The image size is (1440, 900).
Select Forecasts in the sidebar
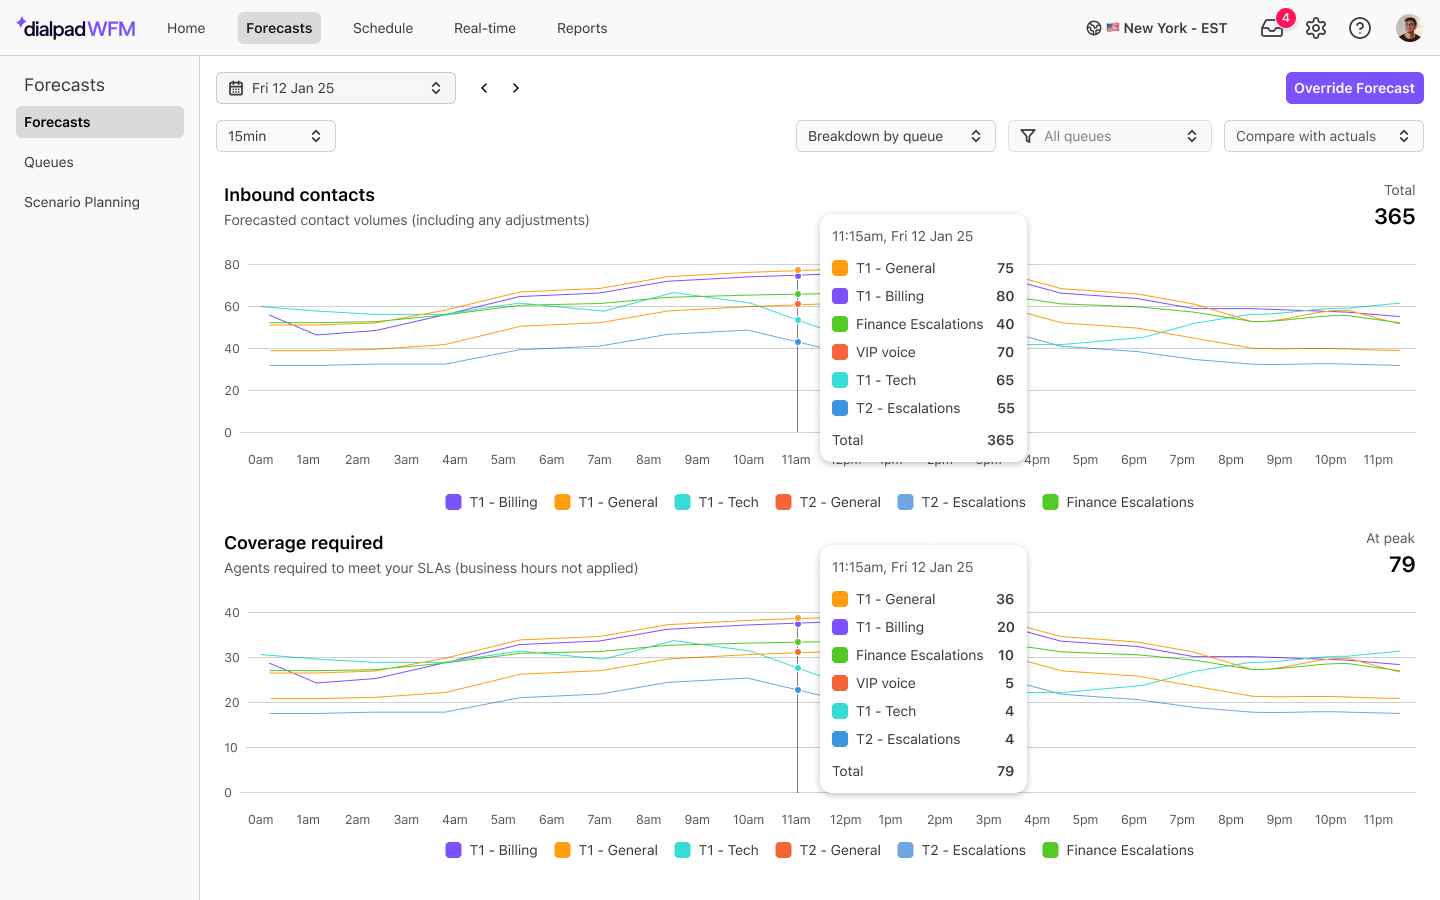pyautogui.click(x=100, y=122)
